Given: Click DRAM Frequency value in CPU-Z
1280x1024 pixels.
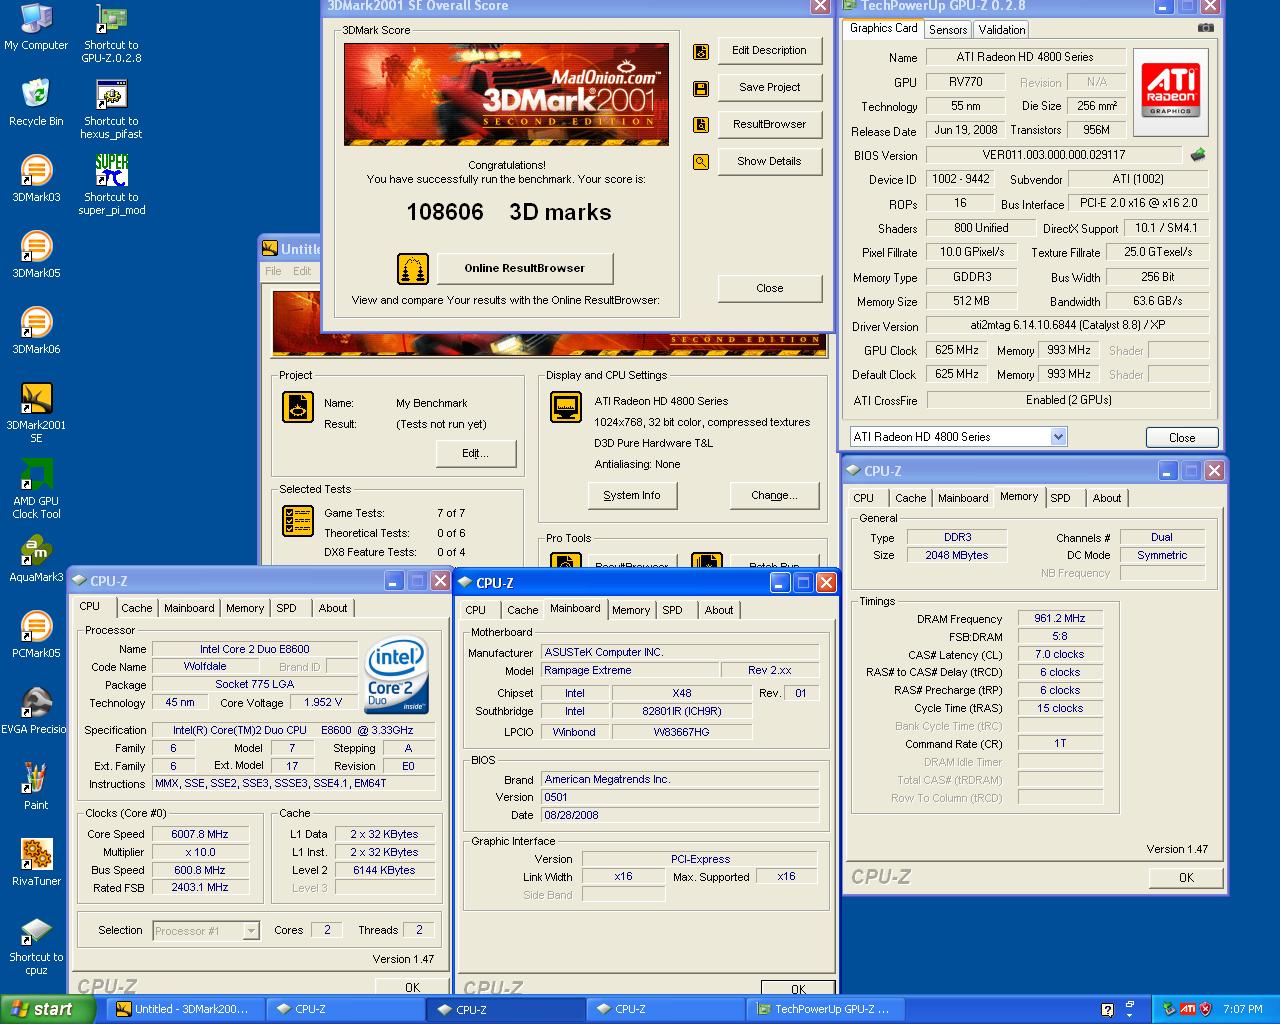Looking at the screenshot, I should (x=1059, y=619).
